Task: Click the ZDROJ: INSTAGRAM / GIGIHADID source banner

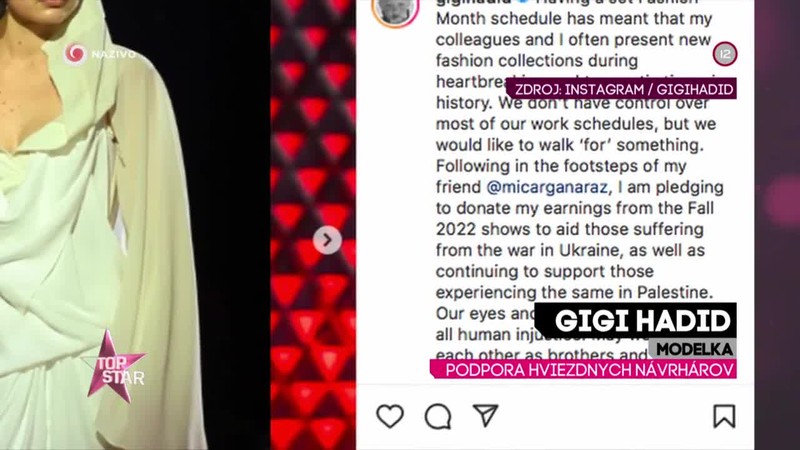Action: [x=621, y=89]
